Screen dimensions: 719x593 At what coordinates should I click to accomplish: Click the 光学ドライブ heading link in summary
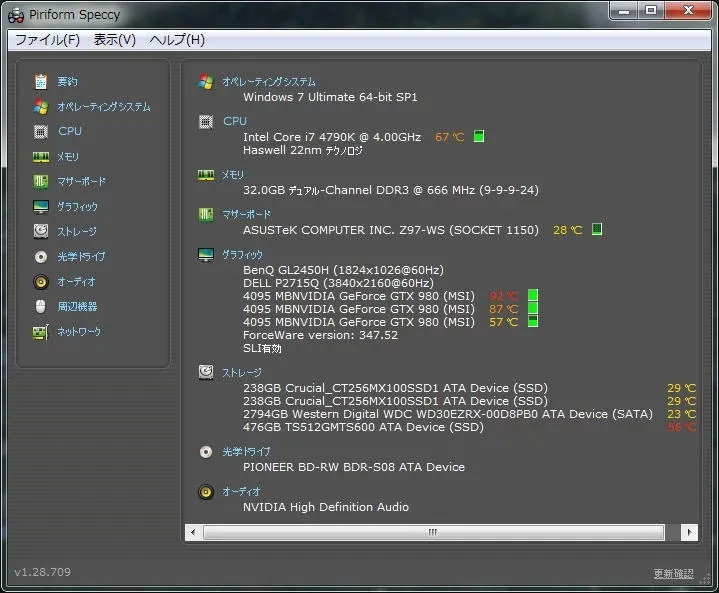click(x=246, y=452)
